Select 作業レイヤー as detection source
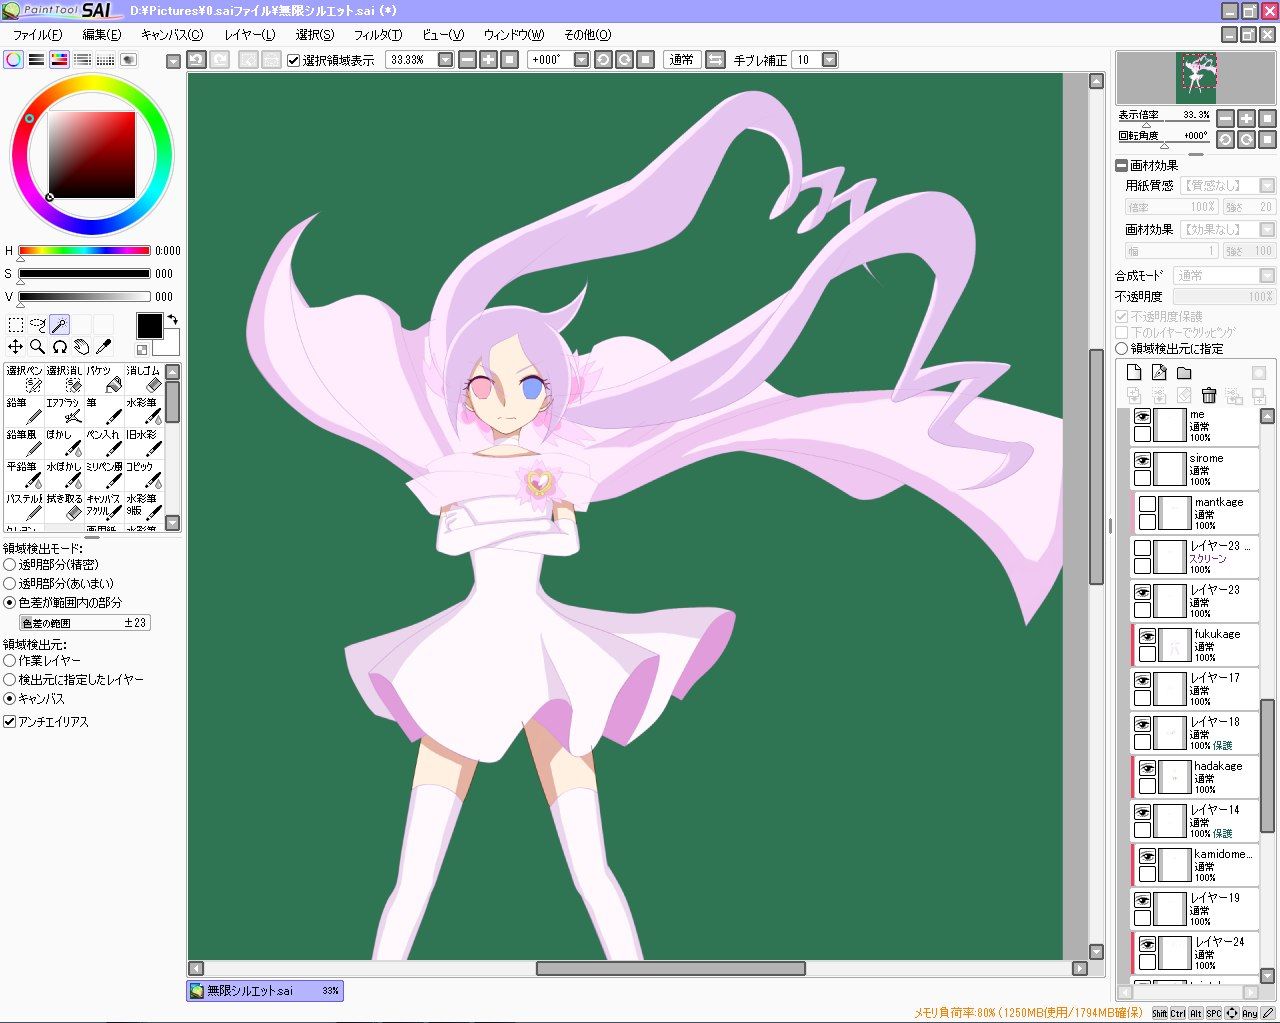The height and width of the screenshot is (1023, 1280). [10, 660]
